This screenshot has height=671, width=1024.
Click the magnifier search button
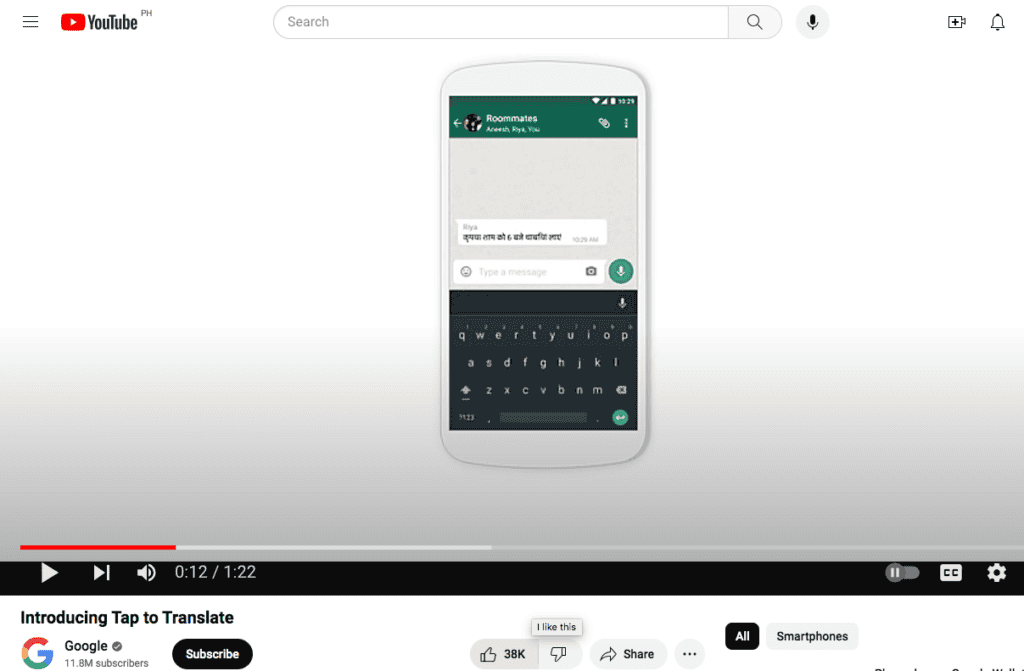(x=754, y=22)
